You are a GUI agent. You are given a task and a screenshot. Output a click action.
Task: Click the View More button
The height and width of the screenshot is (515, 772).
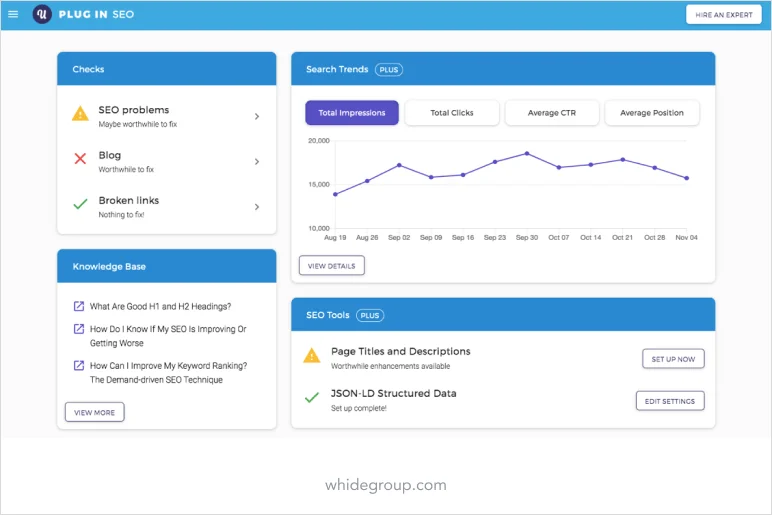click(x=95, y=413)
